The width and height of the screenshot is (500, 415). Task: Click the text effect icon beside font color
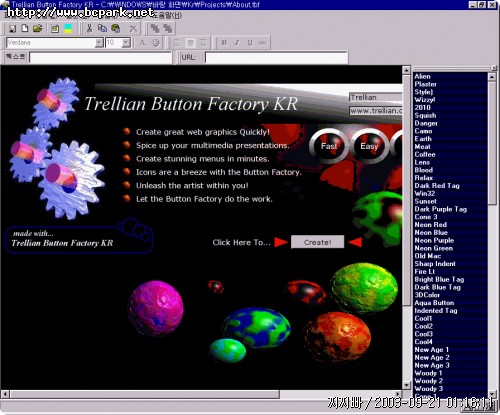coord(156,43)
